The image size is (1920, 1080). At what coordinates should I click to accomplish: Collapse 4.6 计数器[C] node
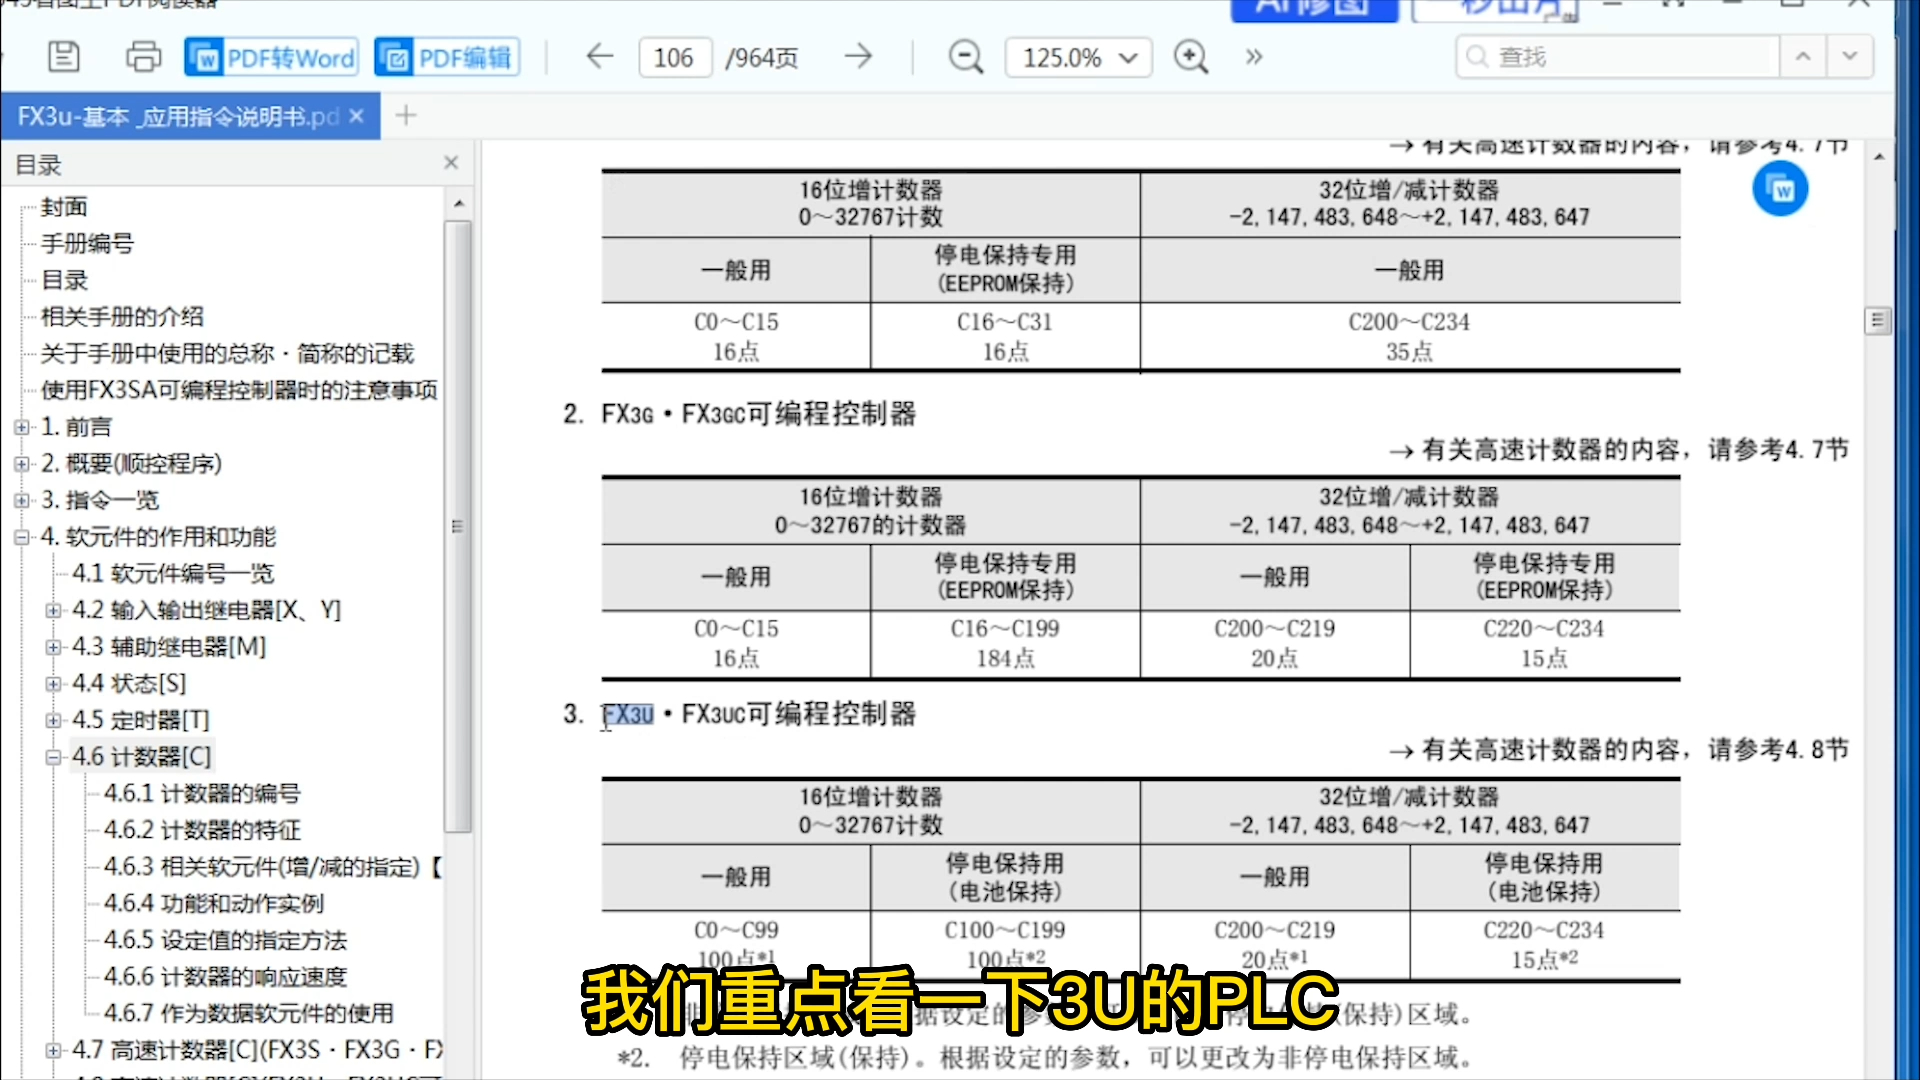[53, 757]
